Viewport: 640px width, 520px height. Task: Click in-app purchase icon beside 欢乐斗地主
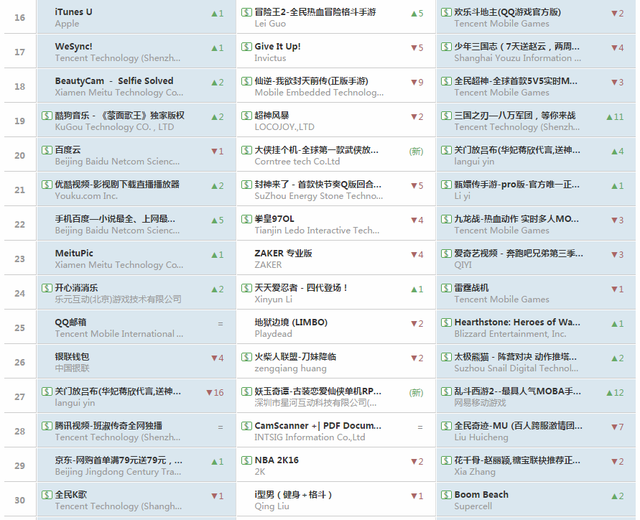coord(446,12)
